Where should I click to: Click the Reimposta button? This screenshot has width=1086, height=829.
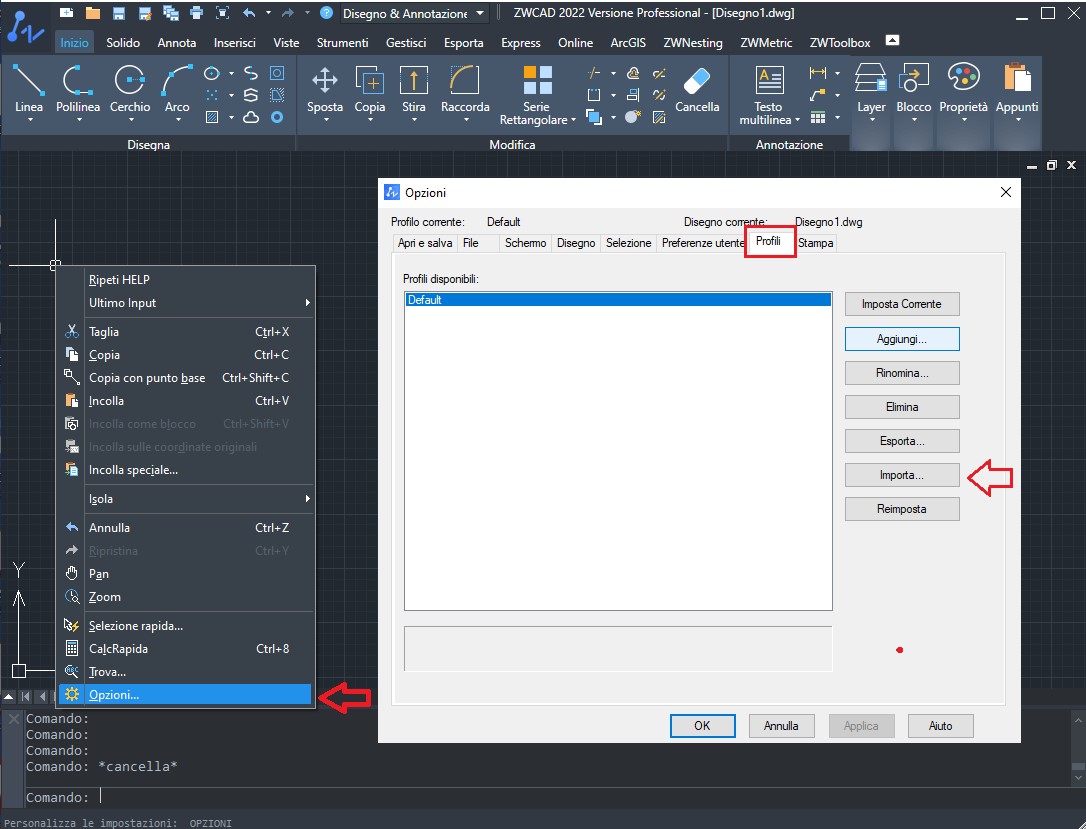902,509
